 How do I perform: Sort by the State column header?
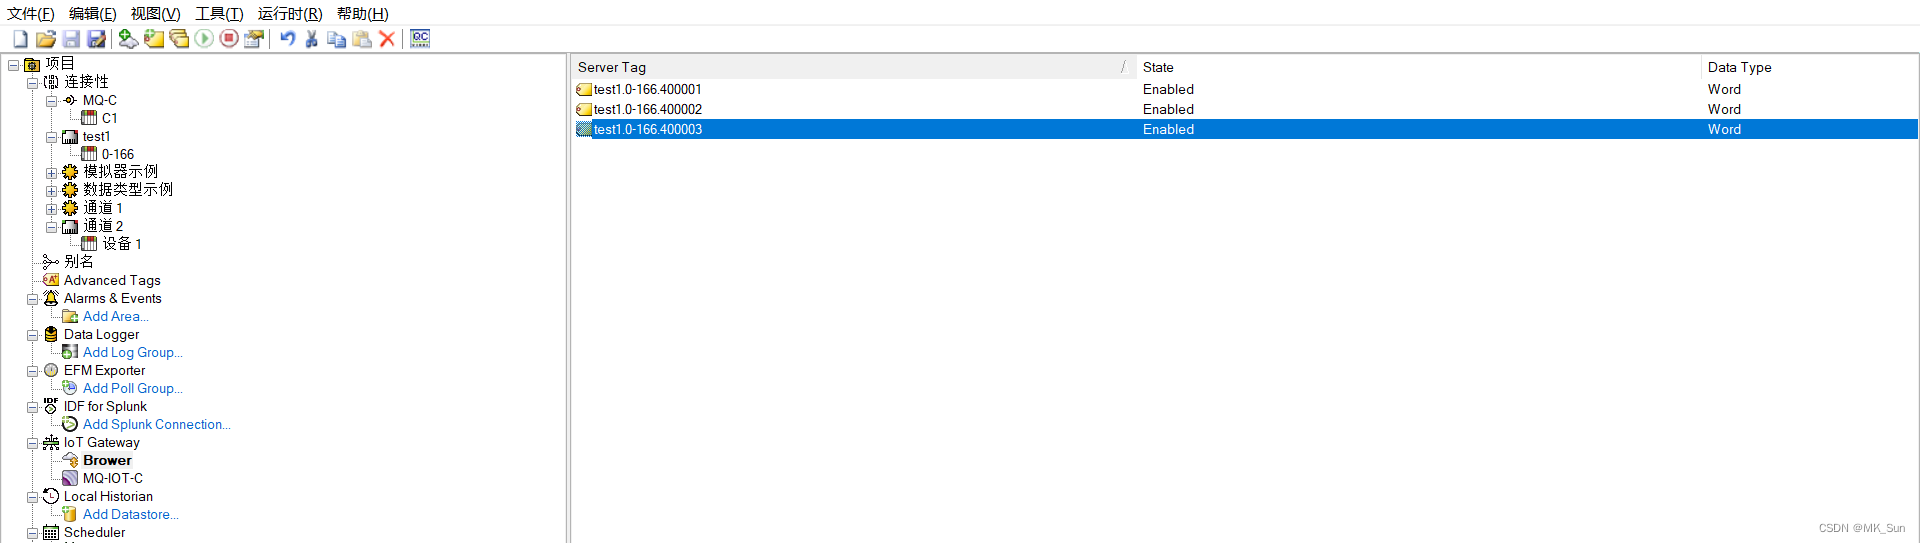(1419, 67)
